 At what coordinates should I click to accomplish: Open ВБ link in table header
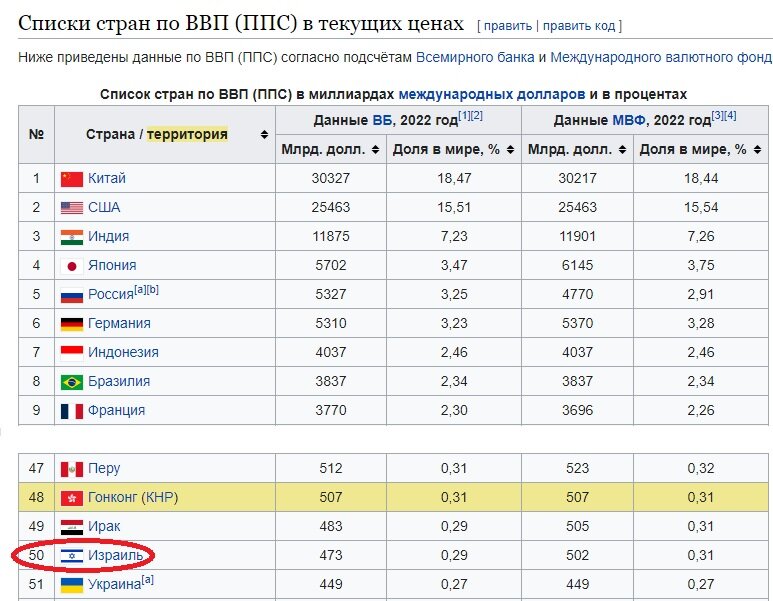(x=383, y=120)
